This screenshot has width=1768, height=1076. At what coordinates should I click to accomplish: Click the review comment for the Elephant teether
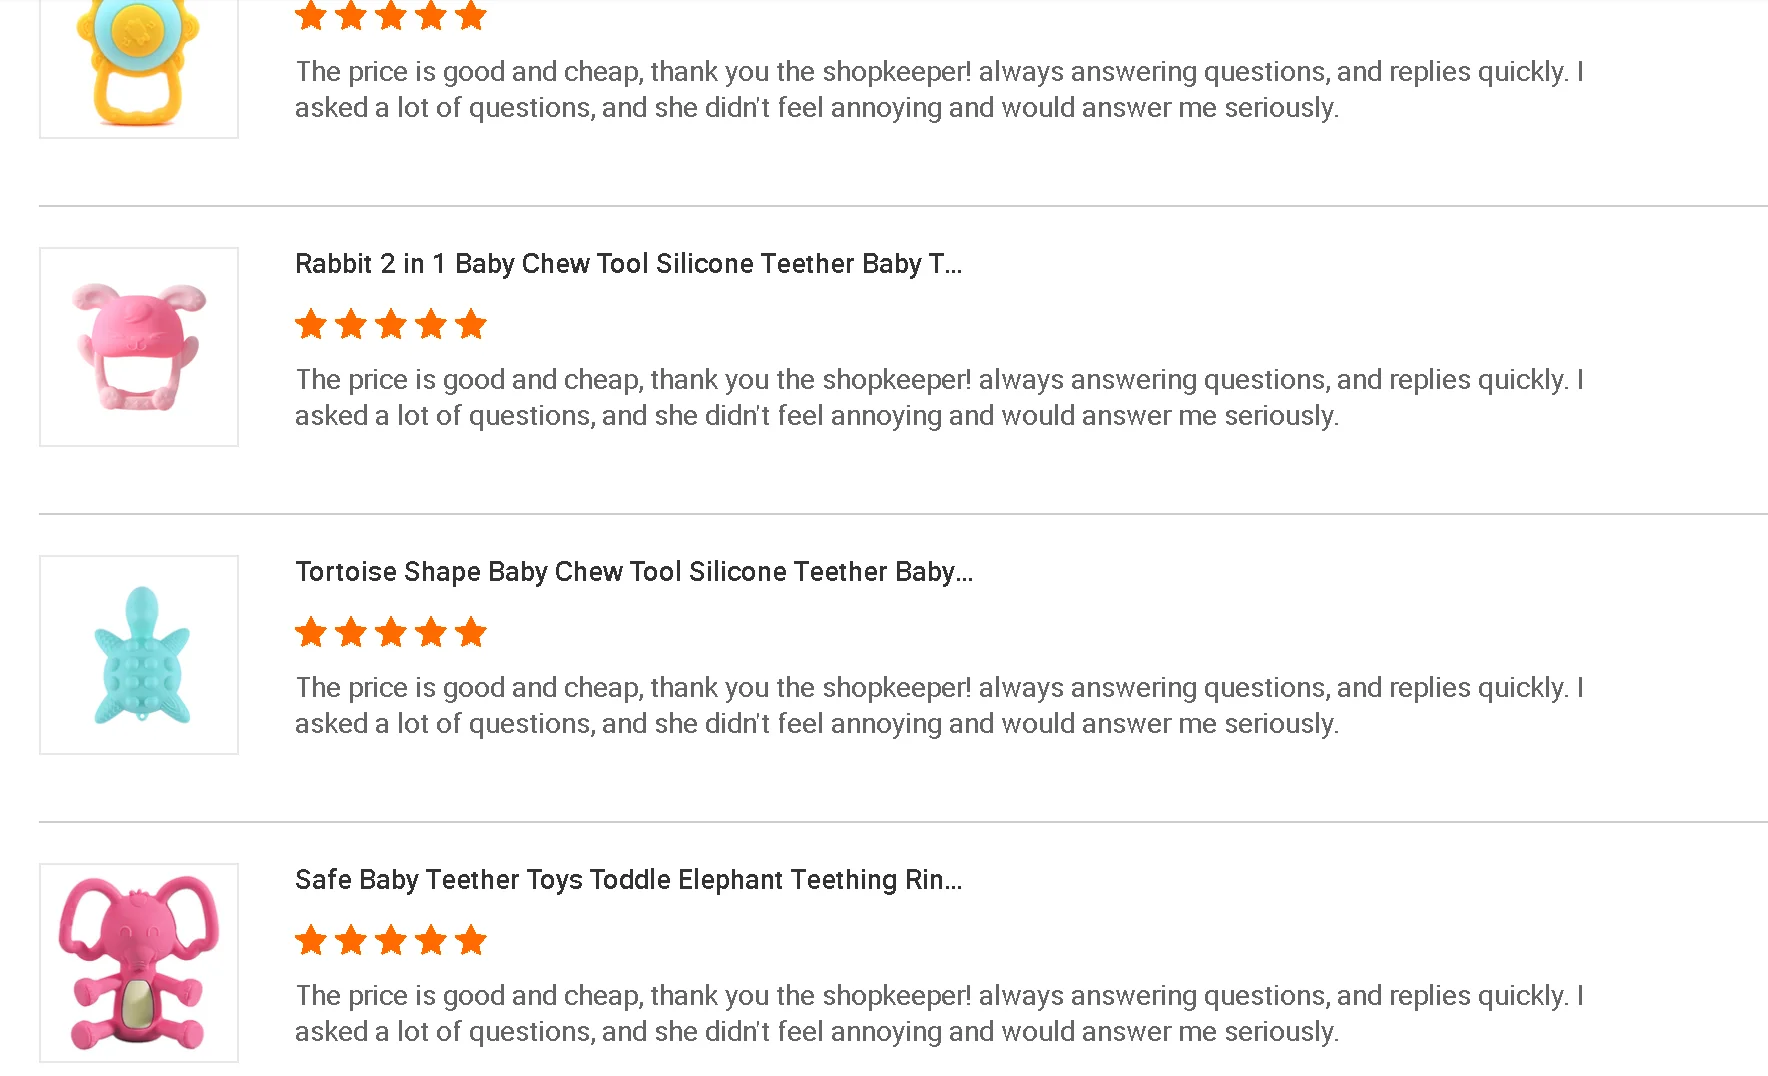pos(938,1014)
